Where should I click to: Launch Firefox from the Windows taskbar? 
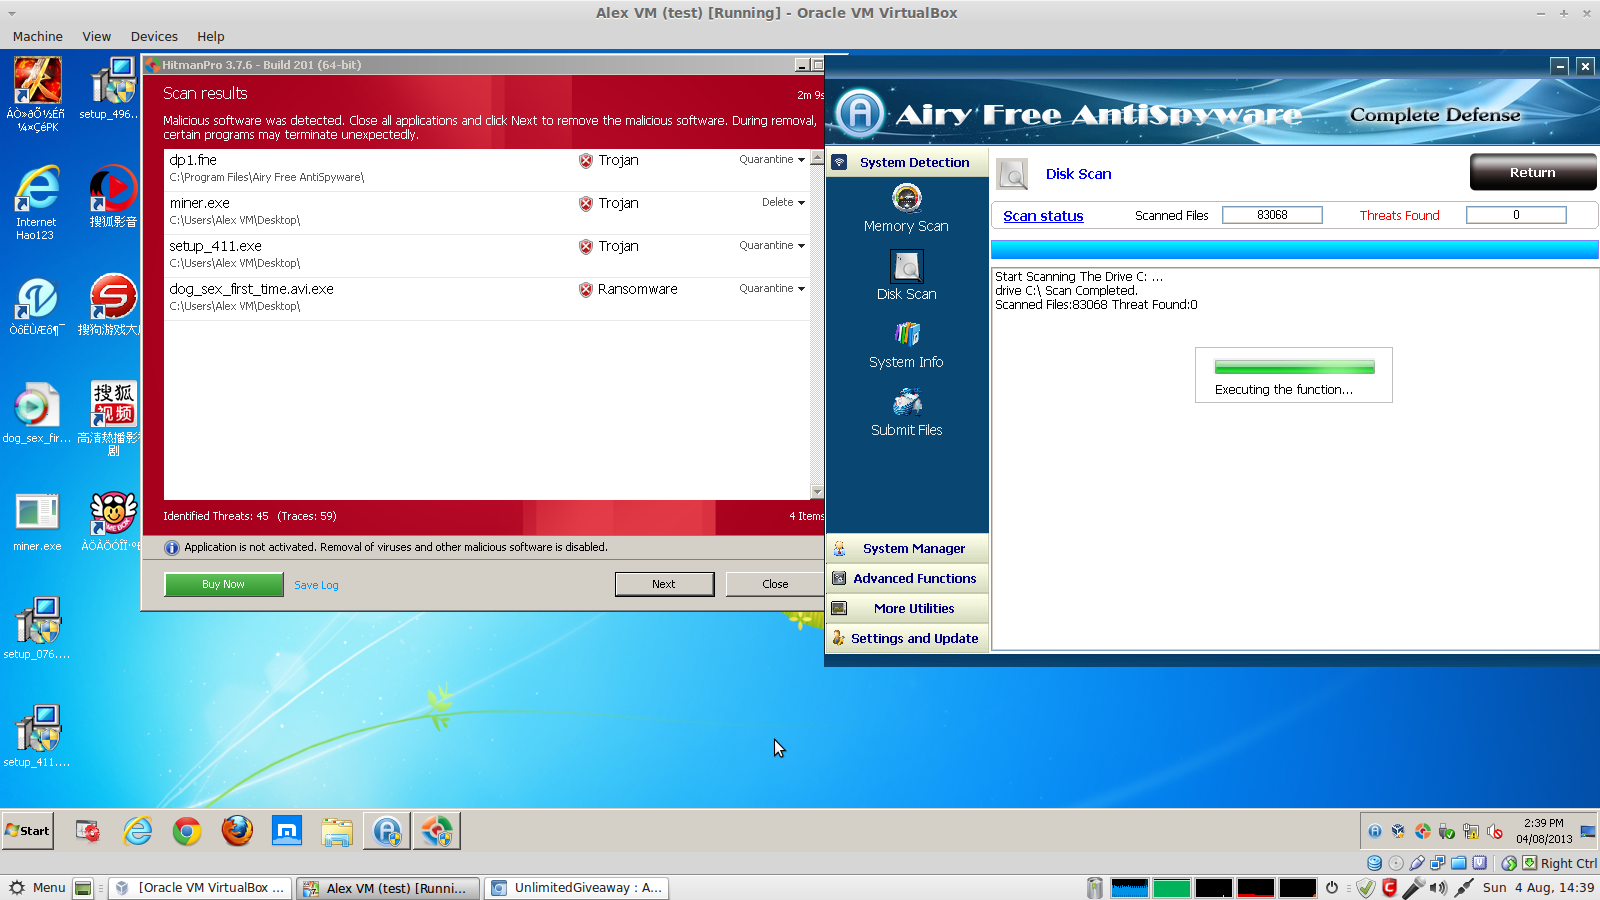click(x=237, y=831)
